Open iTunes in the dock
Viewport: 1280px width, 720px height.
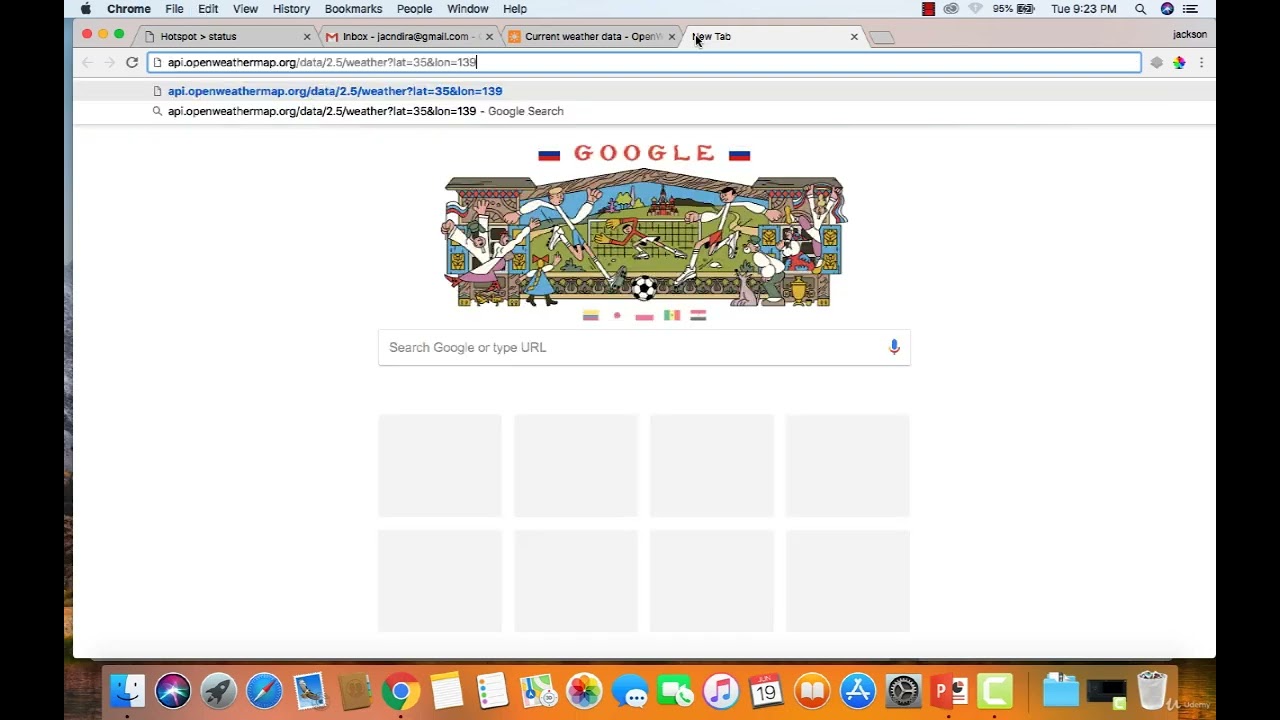pyautogui.click(x=720, y=691)
